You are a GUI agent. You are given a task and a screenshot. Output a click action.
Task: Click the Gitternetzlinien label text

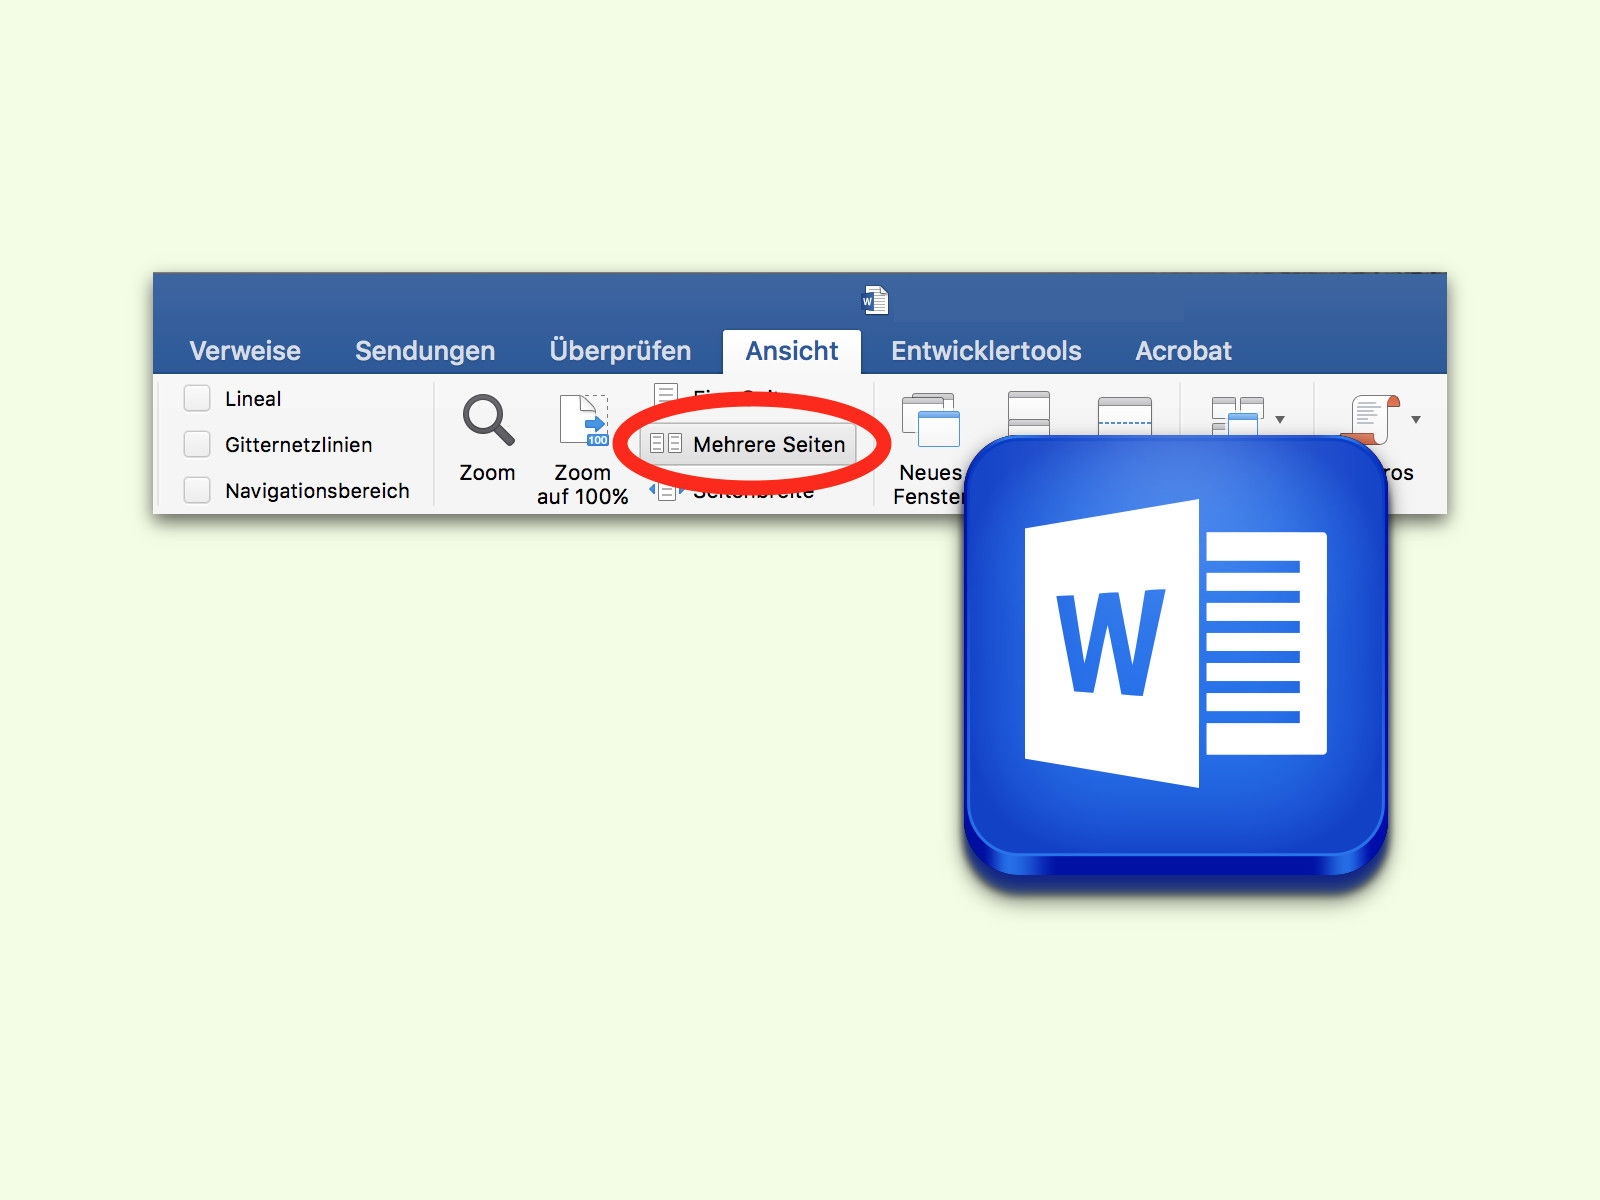point(299,445)
